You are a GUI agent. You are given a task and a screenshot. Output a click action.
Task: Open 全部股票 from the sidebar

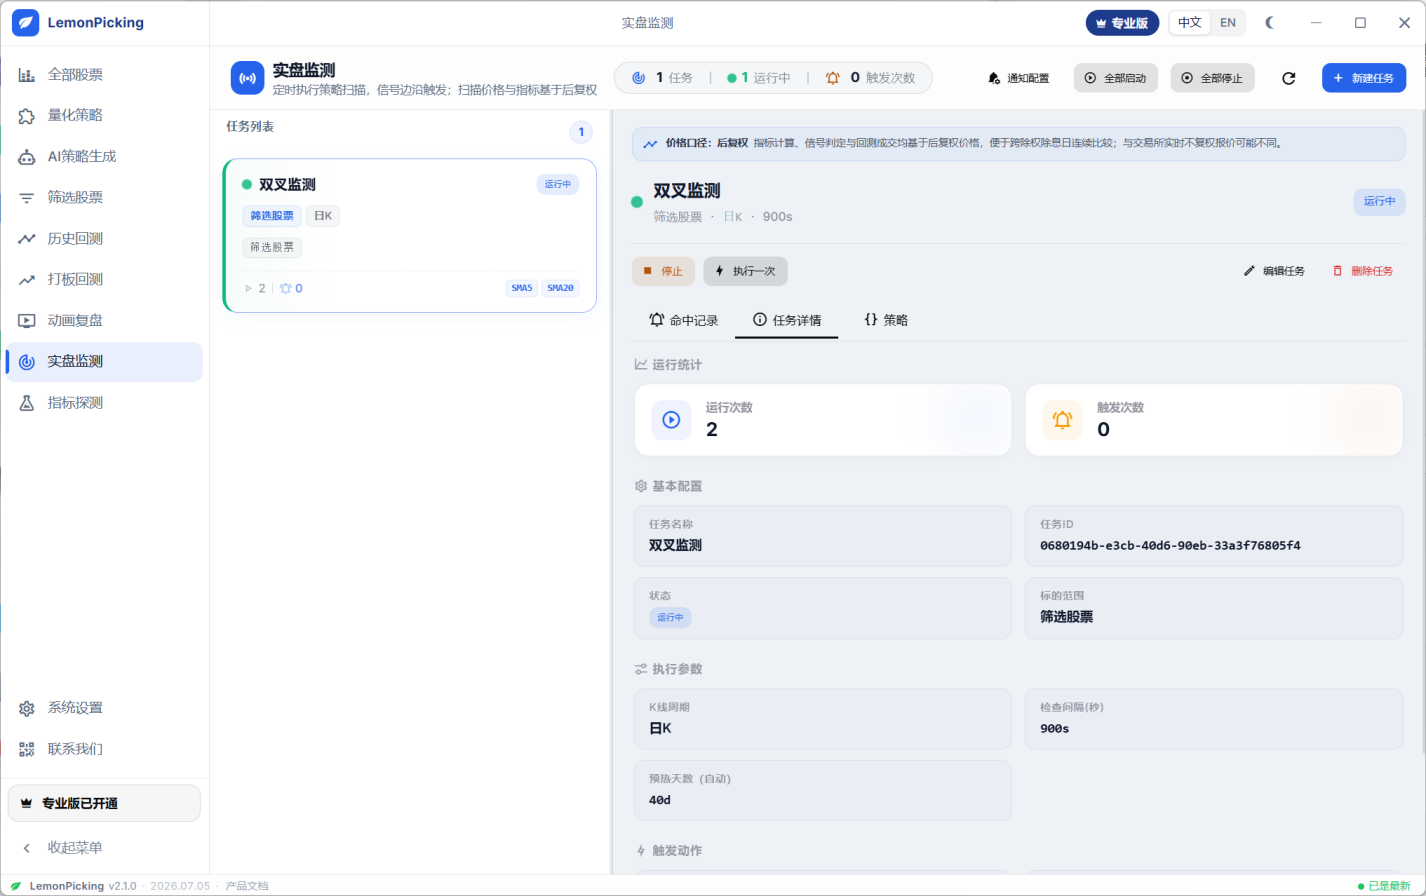(x=104, y=74)
